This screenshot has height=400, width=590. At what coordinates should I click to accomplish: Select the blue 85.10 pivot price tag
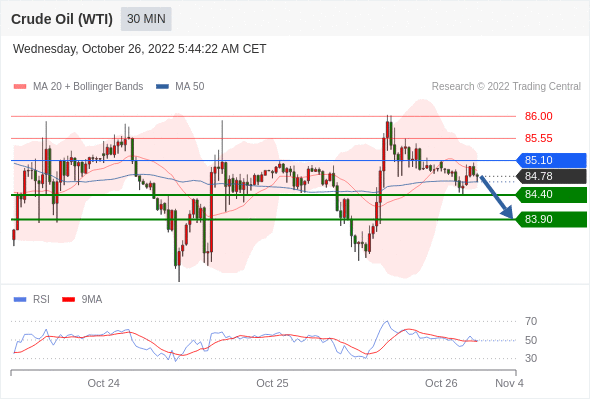(x=551, y=160)
